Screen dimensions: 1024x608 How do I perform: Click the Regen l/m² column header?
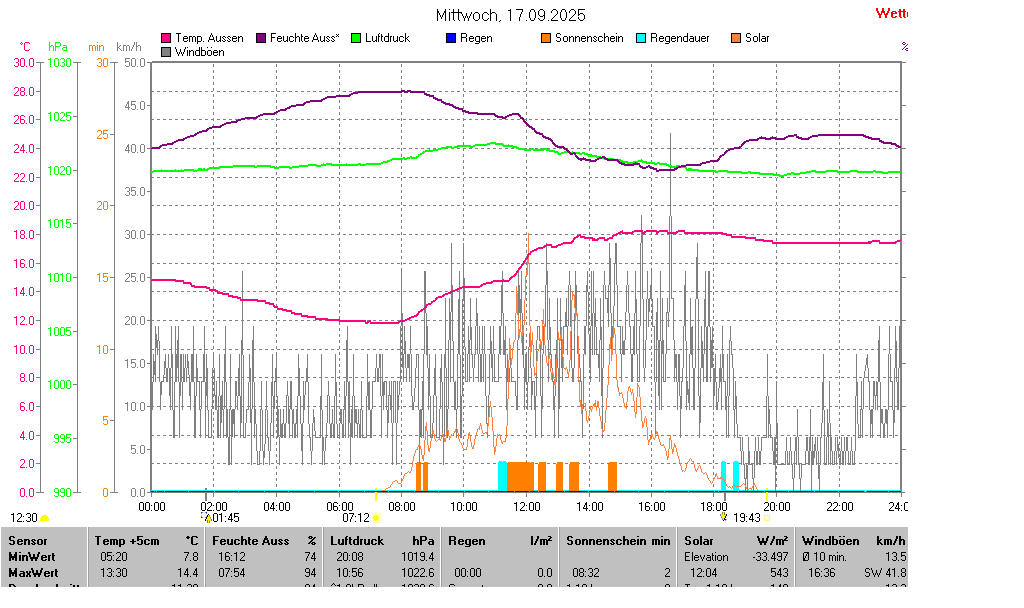click(x=500, y=541)
